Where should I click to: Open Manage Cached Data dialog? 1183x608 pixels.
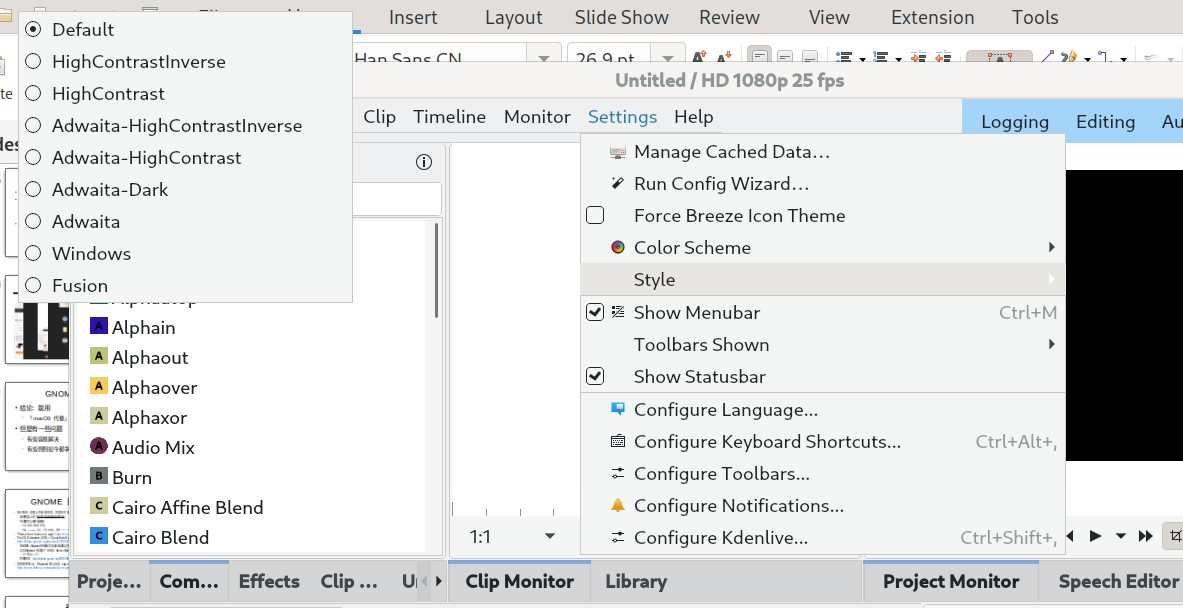click(822, 152)
